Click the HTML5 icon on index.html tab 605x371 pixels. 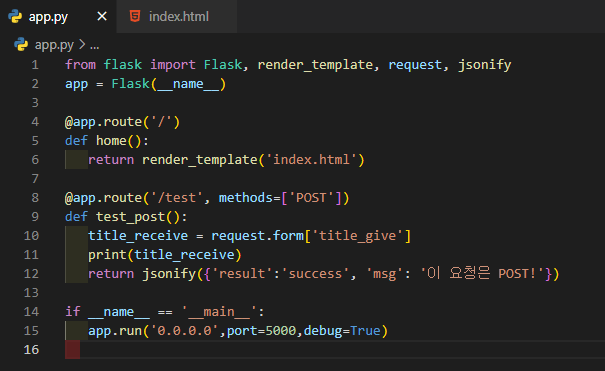point(135,17)
